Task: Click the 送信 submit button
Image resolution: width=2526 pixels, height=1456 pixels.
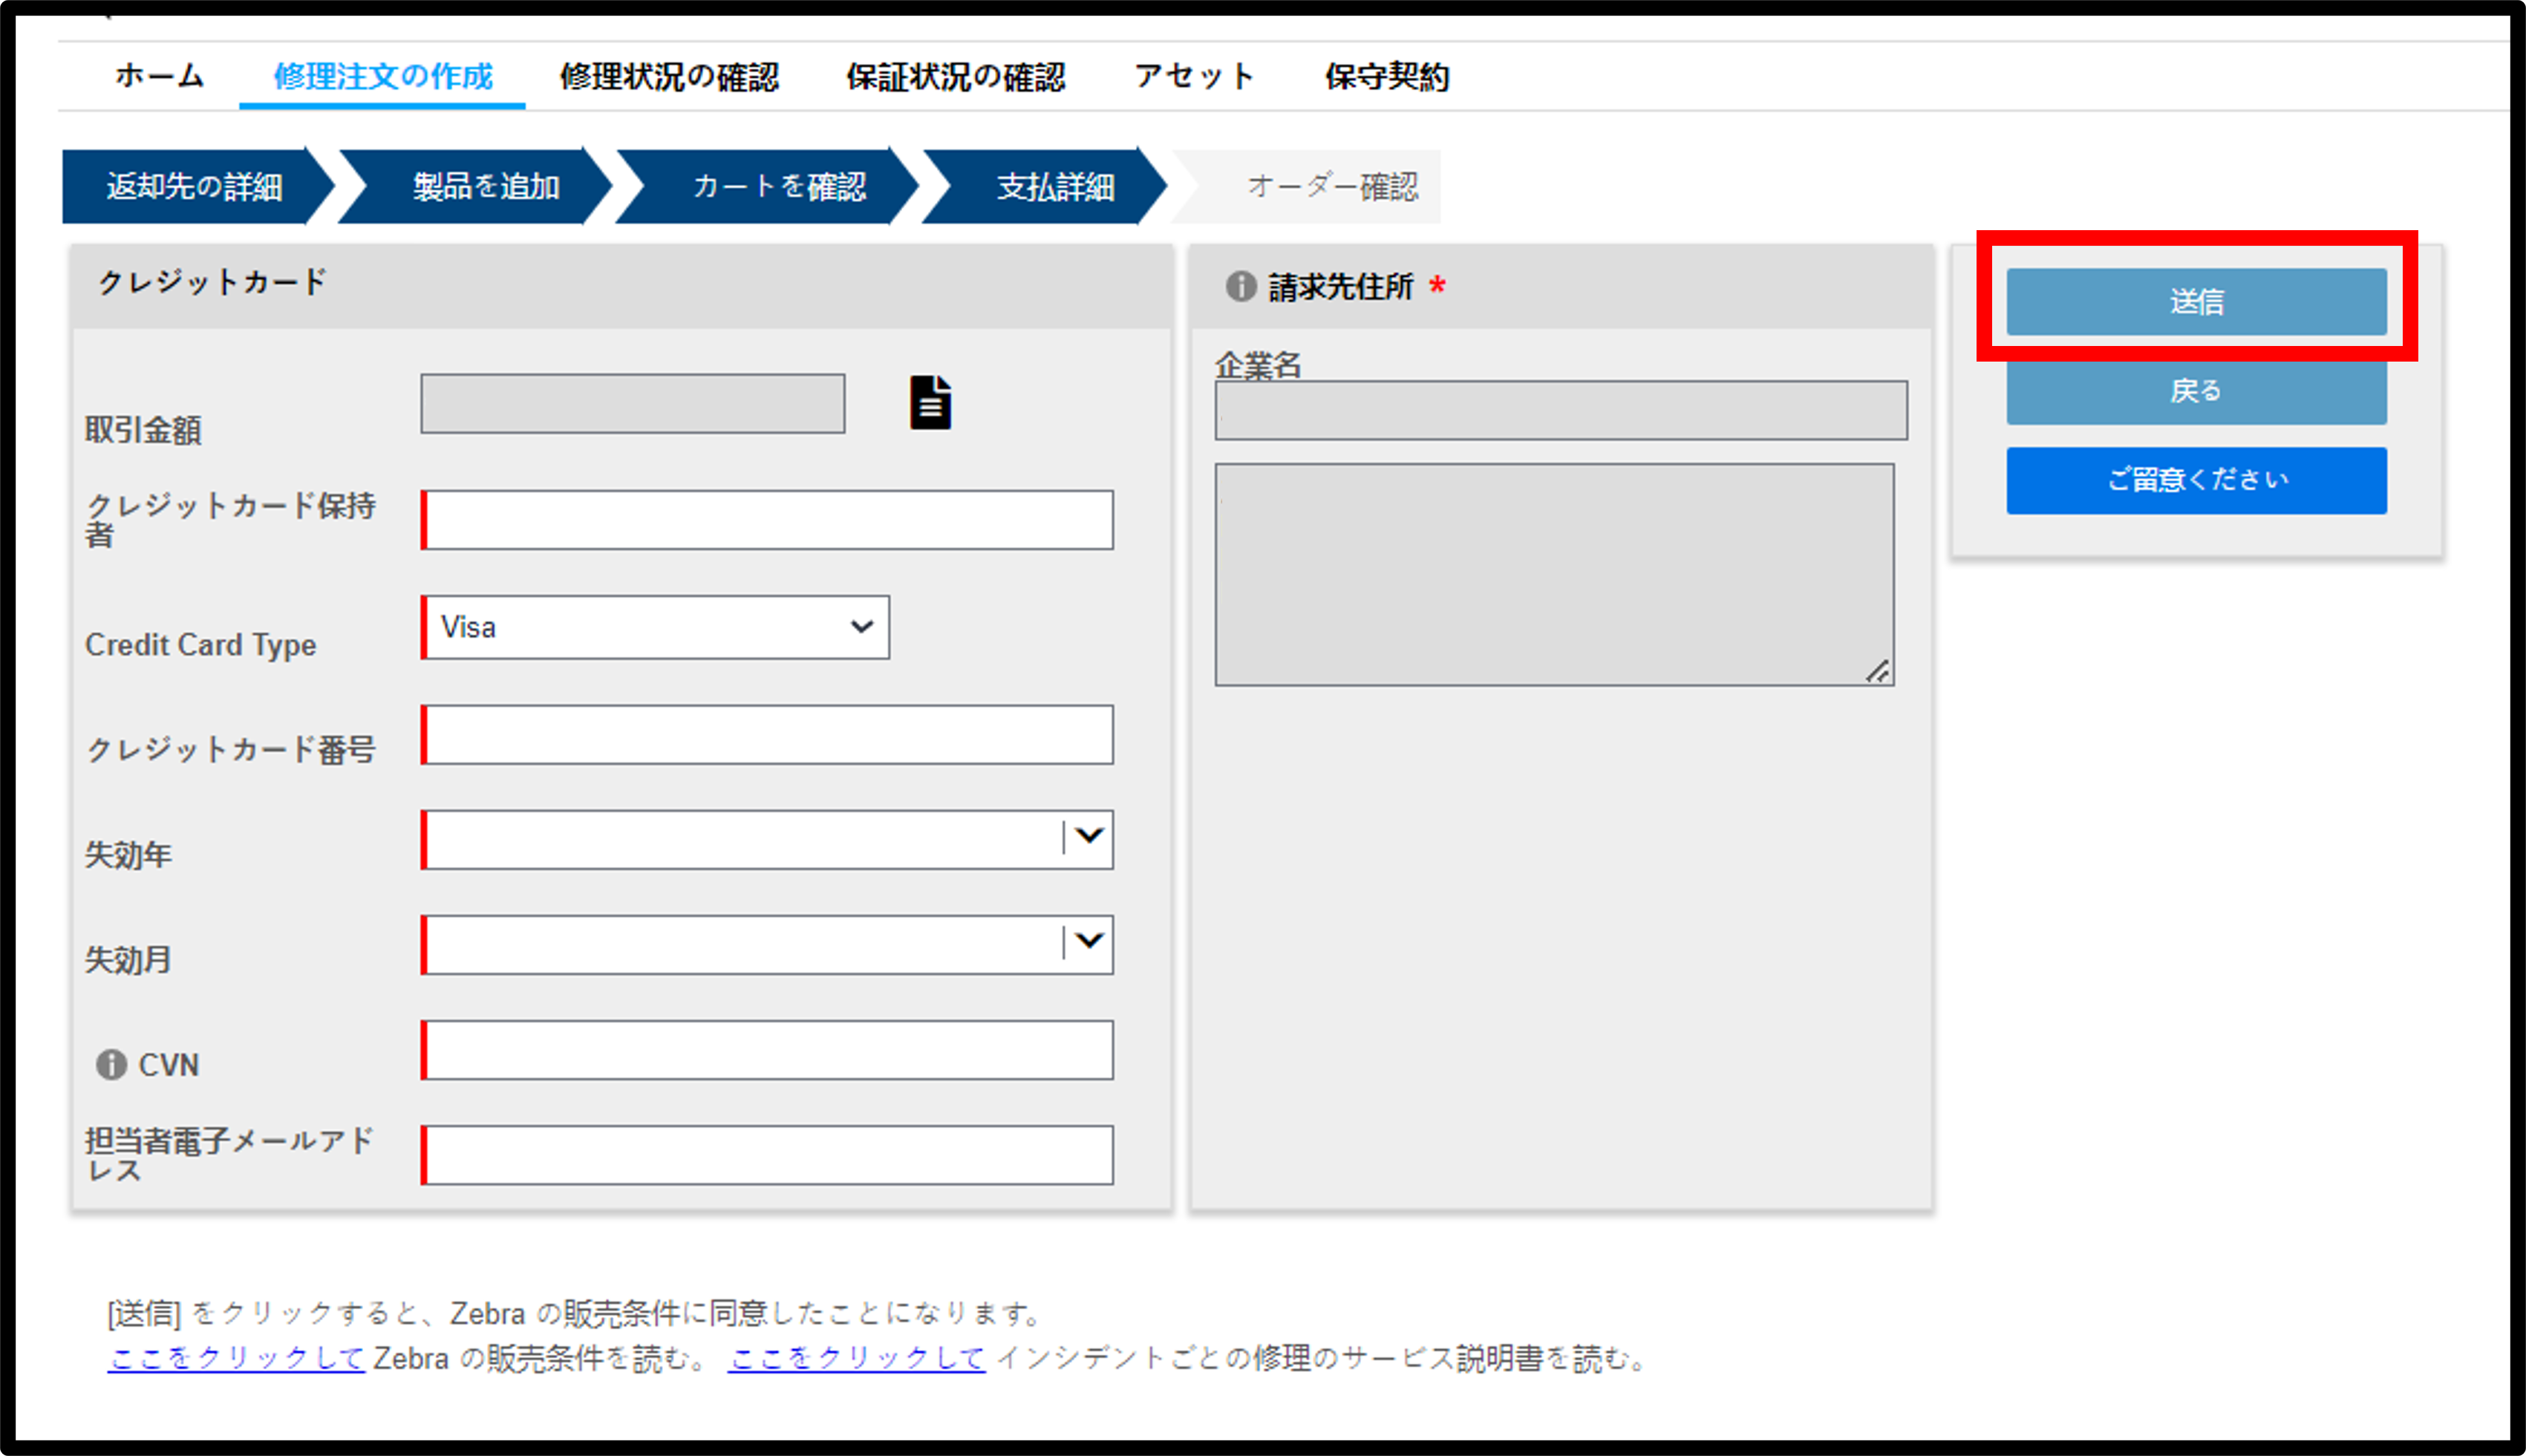Action: pyautogui.click(x=2196, y=301)
